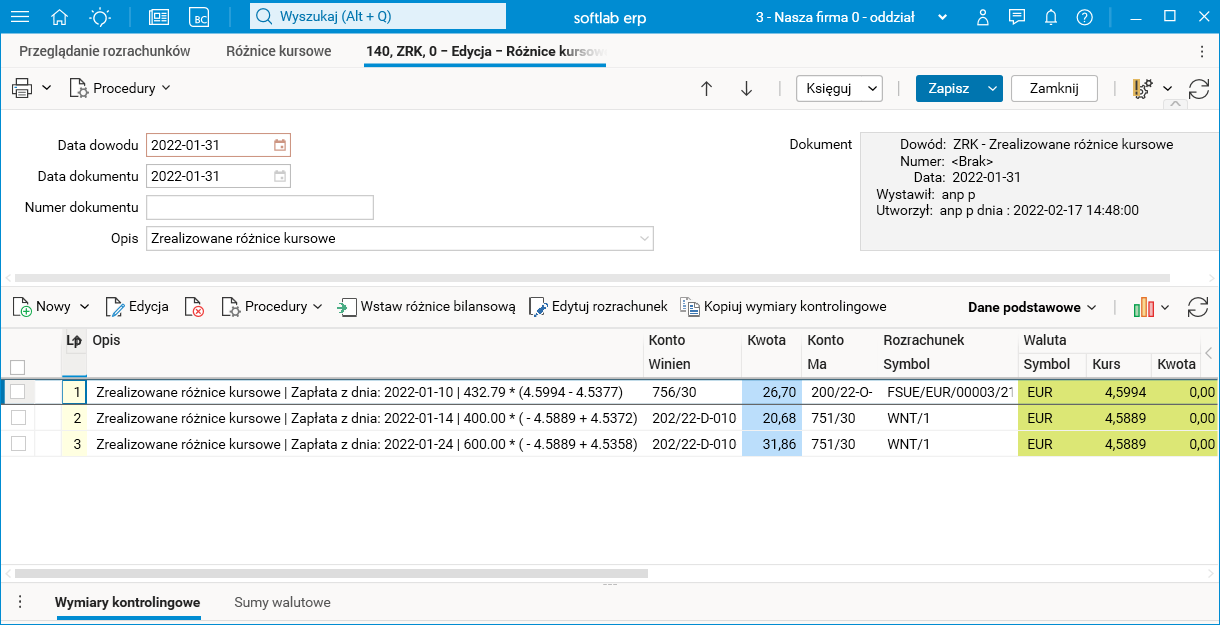Open the Sumy walutowe tab
Image resolution: width=1220 pixels, height=625 pixels.
[282, 603]
